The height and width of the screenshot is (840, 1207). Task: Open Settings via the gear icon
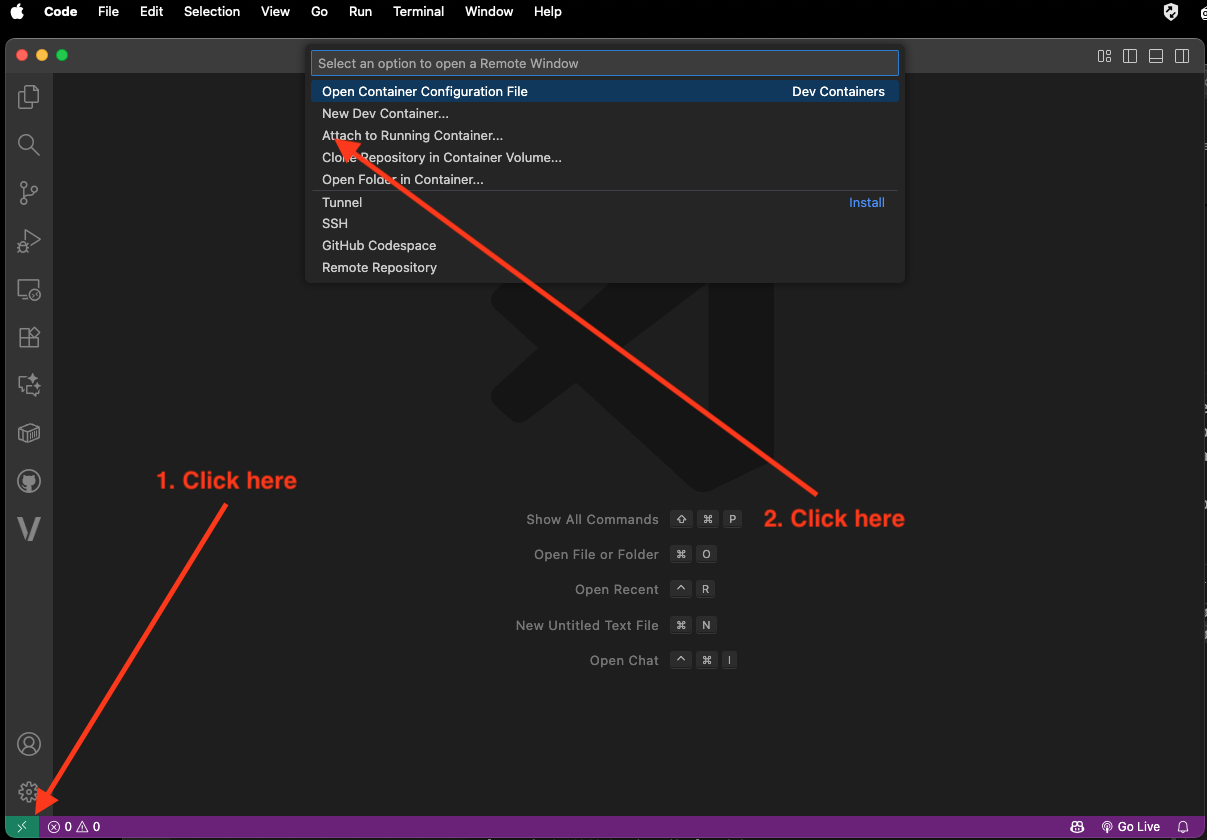click(x=28, y=792)
